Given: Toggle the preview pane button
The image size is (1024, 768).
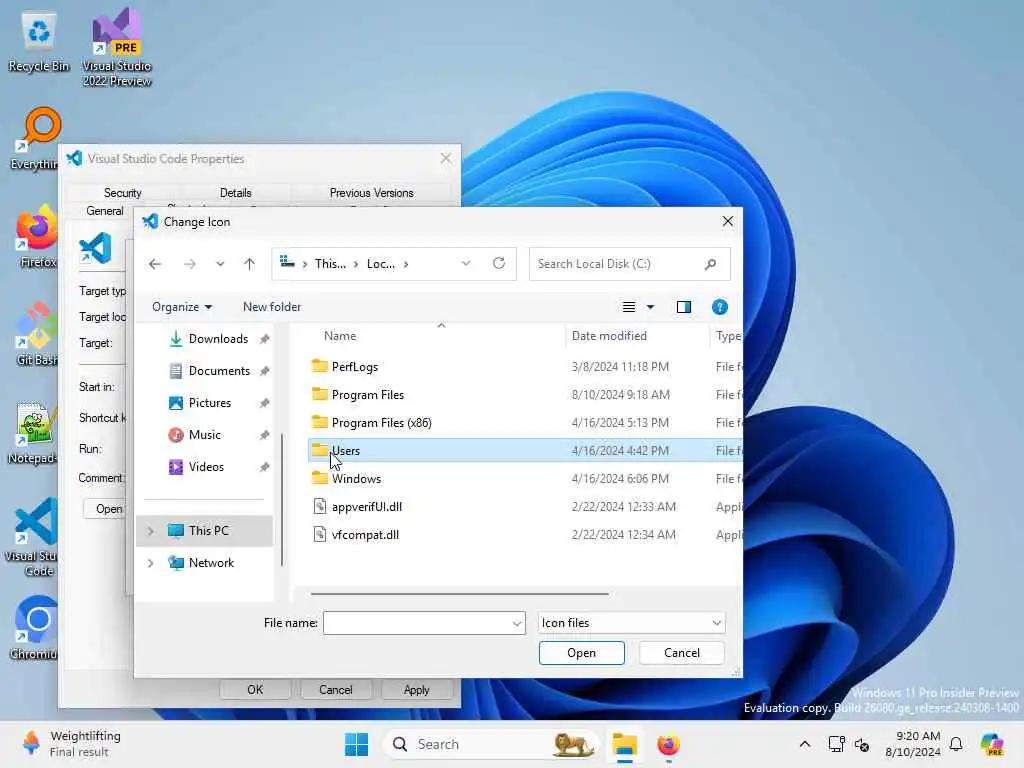Looking at the screenshot, I should click(x=684, y=307).
